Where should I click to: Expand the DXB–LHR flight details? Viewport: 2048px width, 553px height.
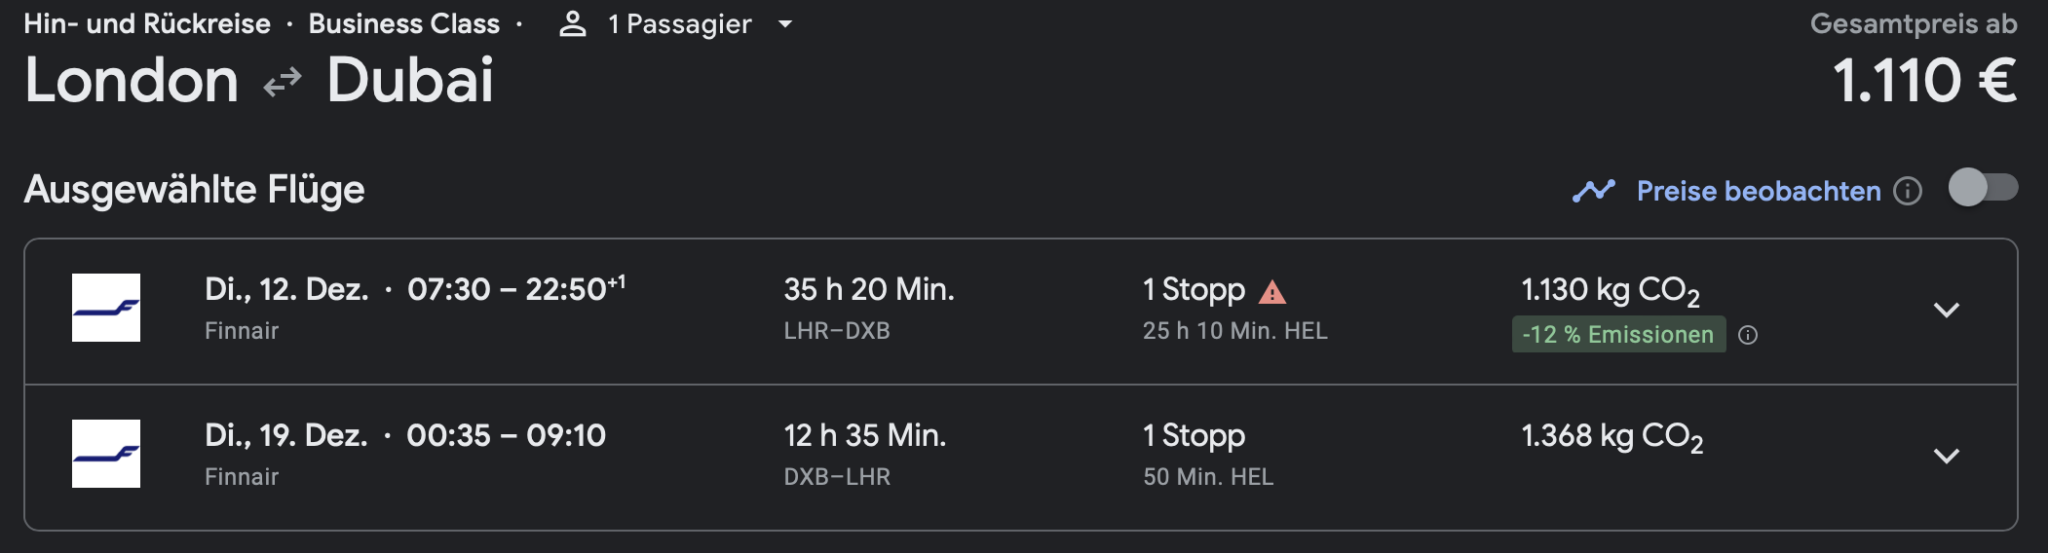[x=1946, y=456]
